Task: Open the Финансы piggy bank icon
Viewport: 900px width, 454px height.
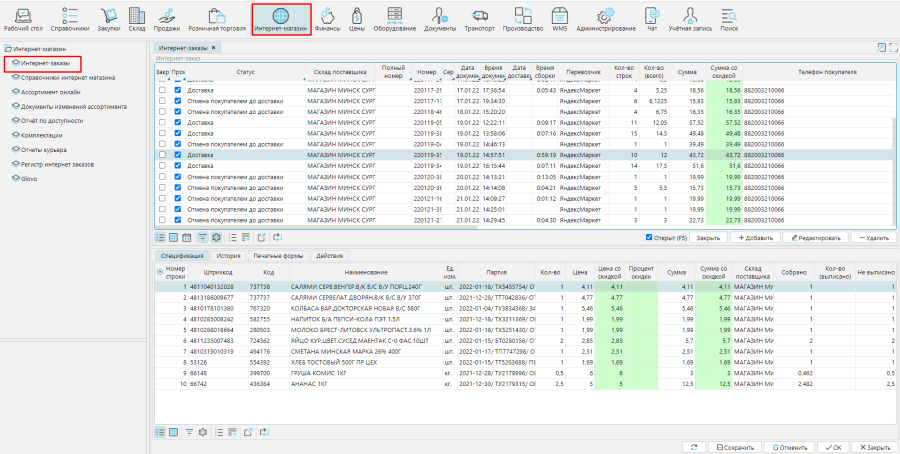Action: (327, 16)
